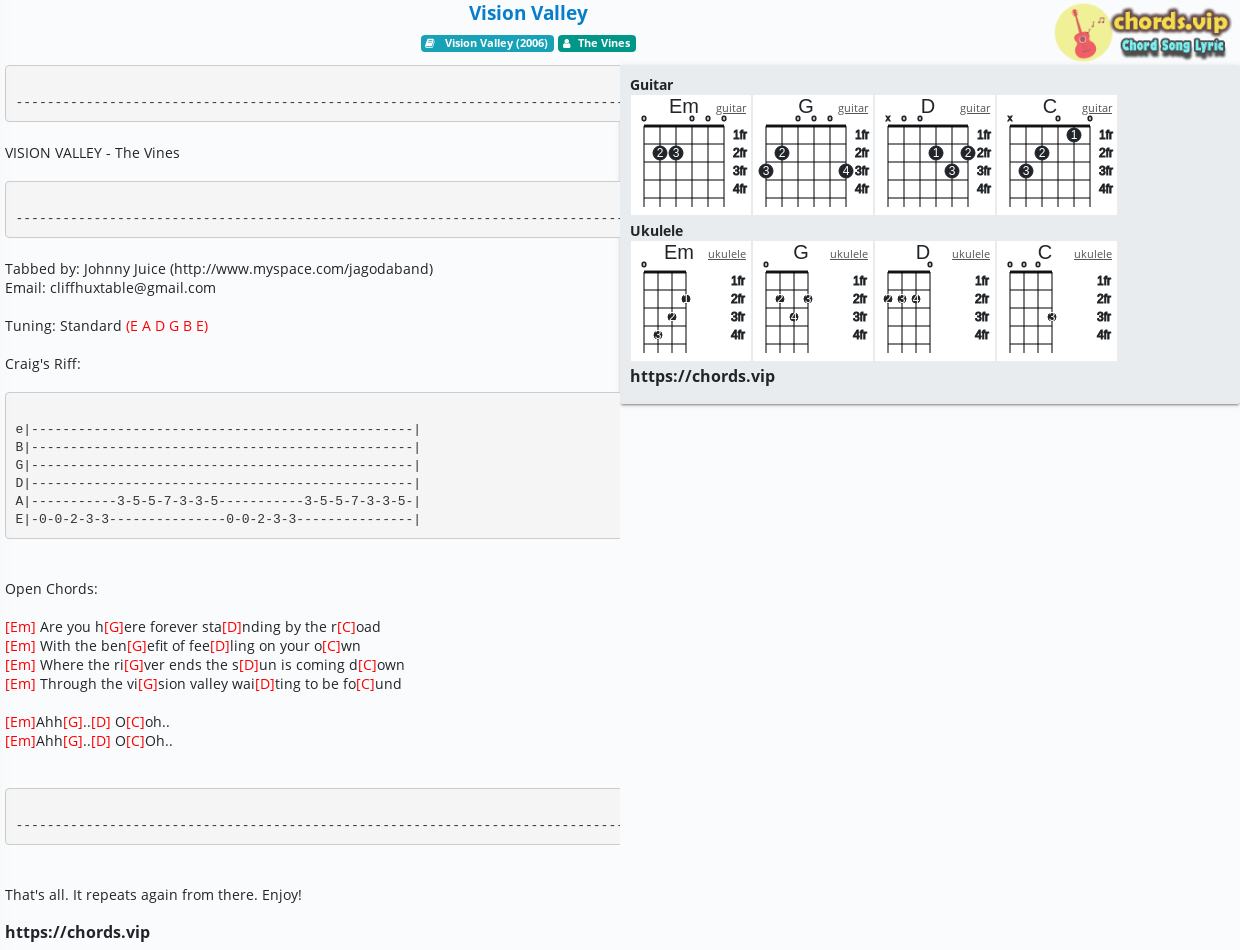Click the low E string tab line of the riff
Viewport: 1240px width, 950px height.
(x=218, y=519)
